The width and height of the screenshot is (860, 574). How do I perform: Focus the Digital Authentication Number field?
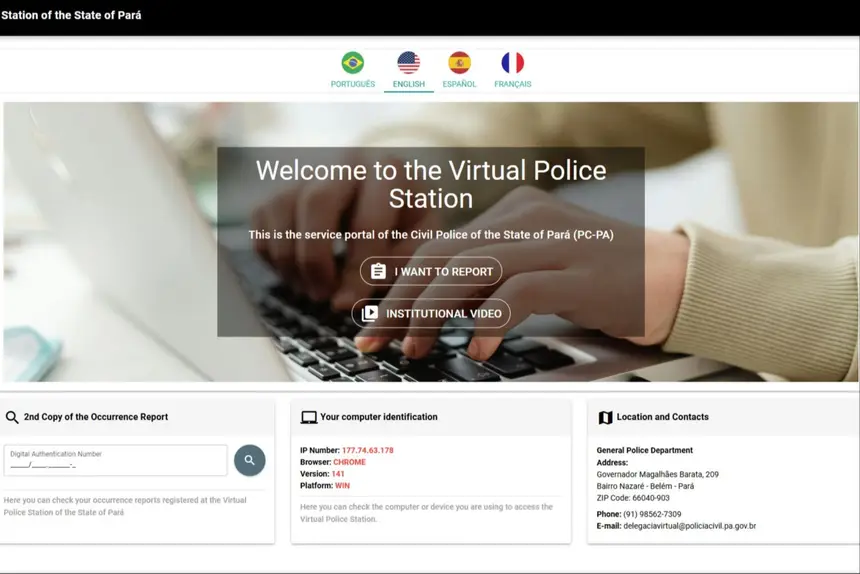point(115,461)
